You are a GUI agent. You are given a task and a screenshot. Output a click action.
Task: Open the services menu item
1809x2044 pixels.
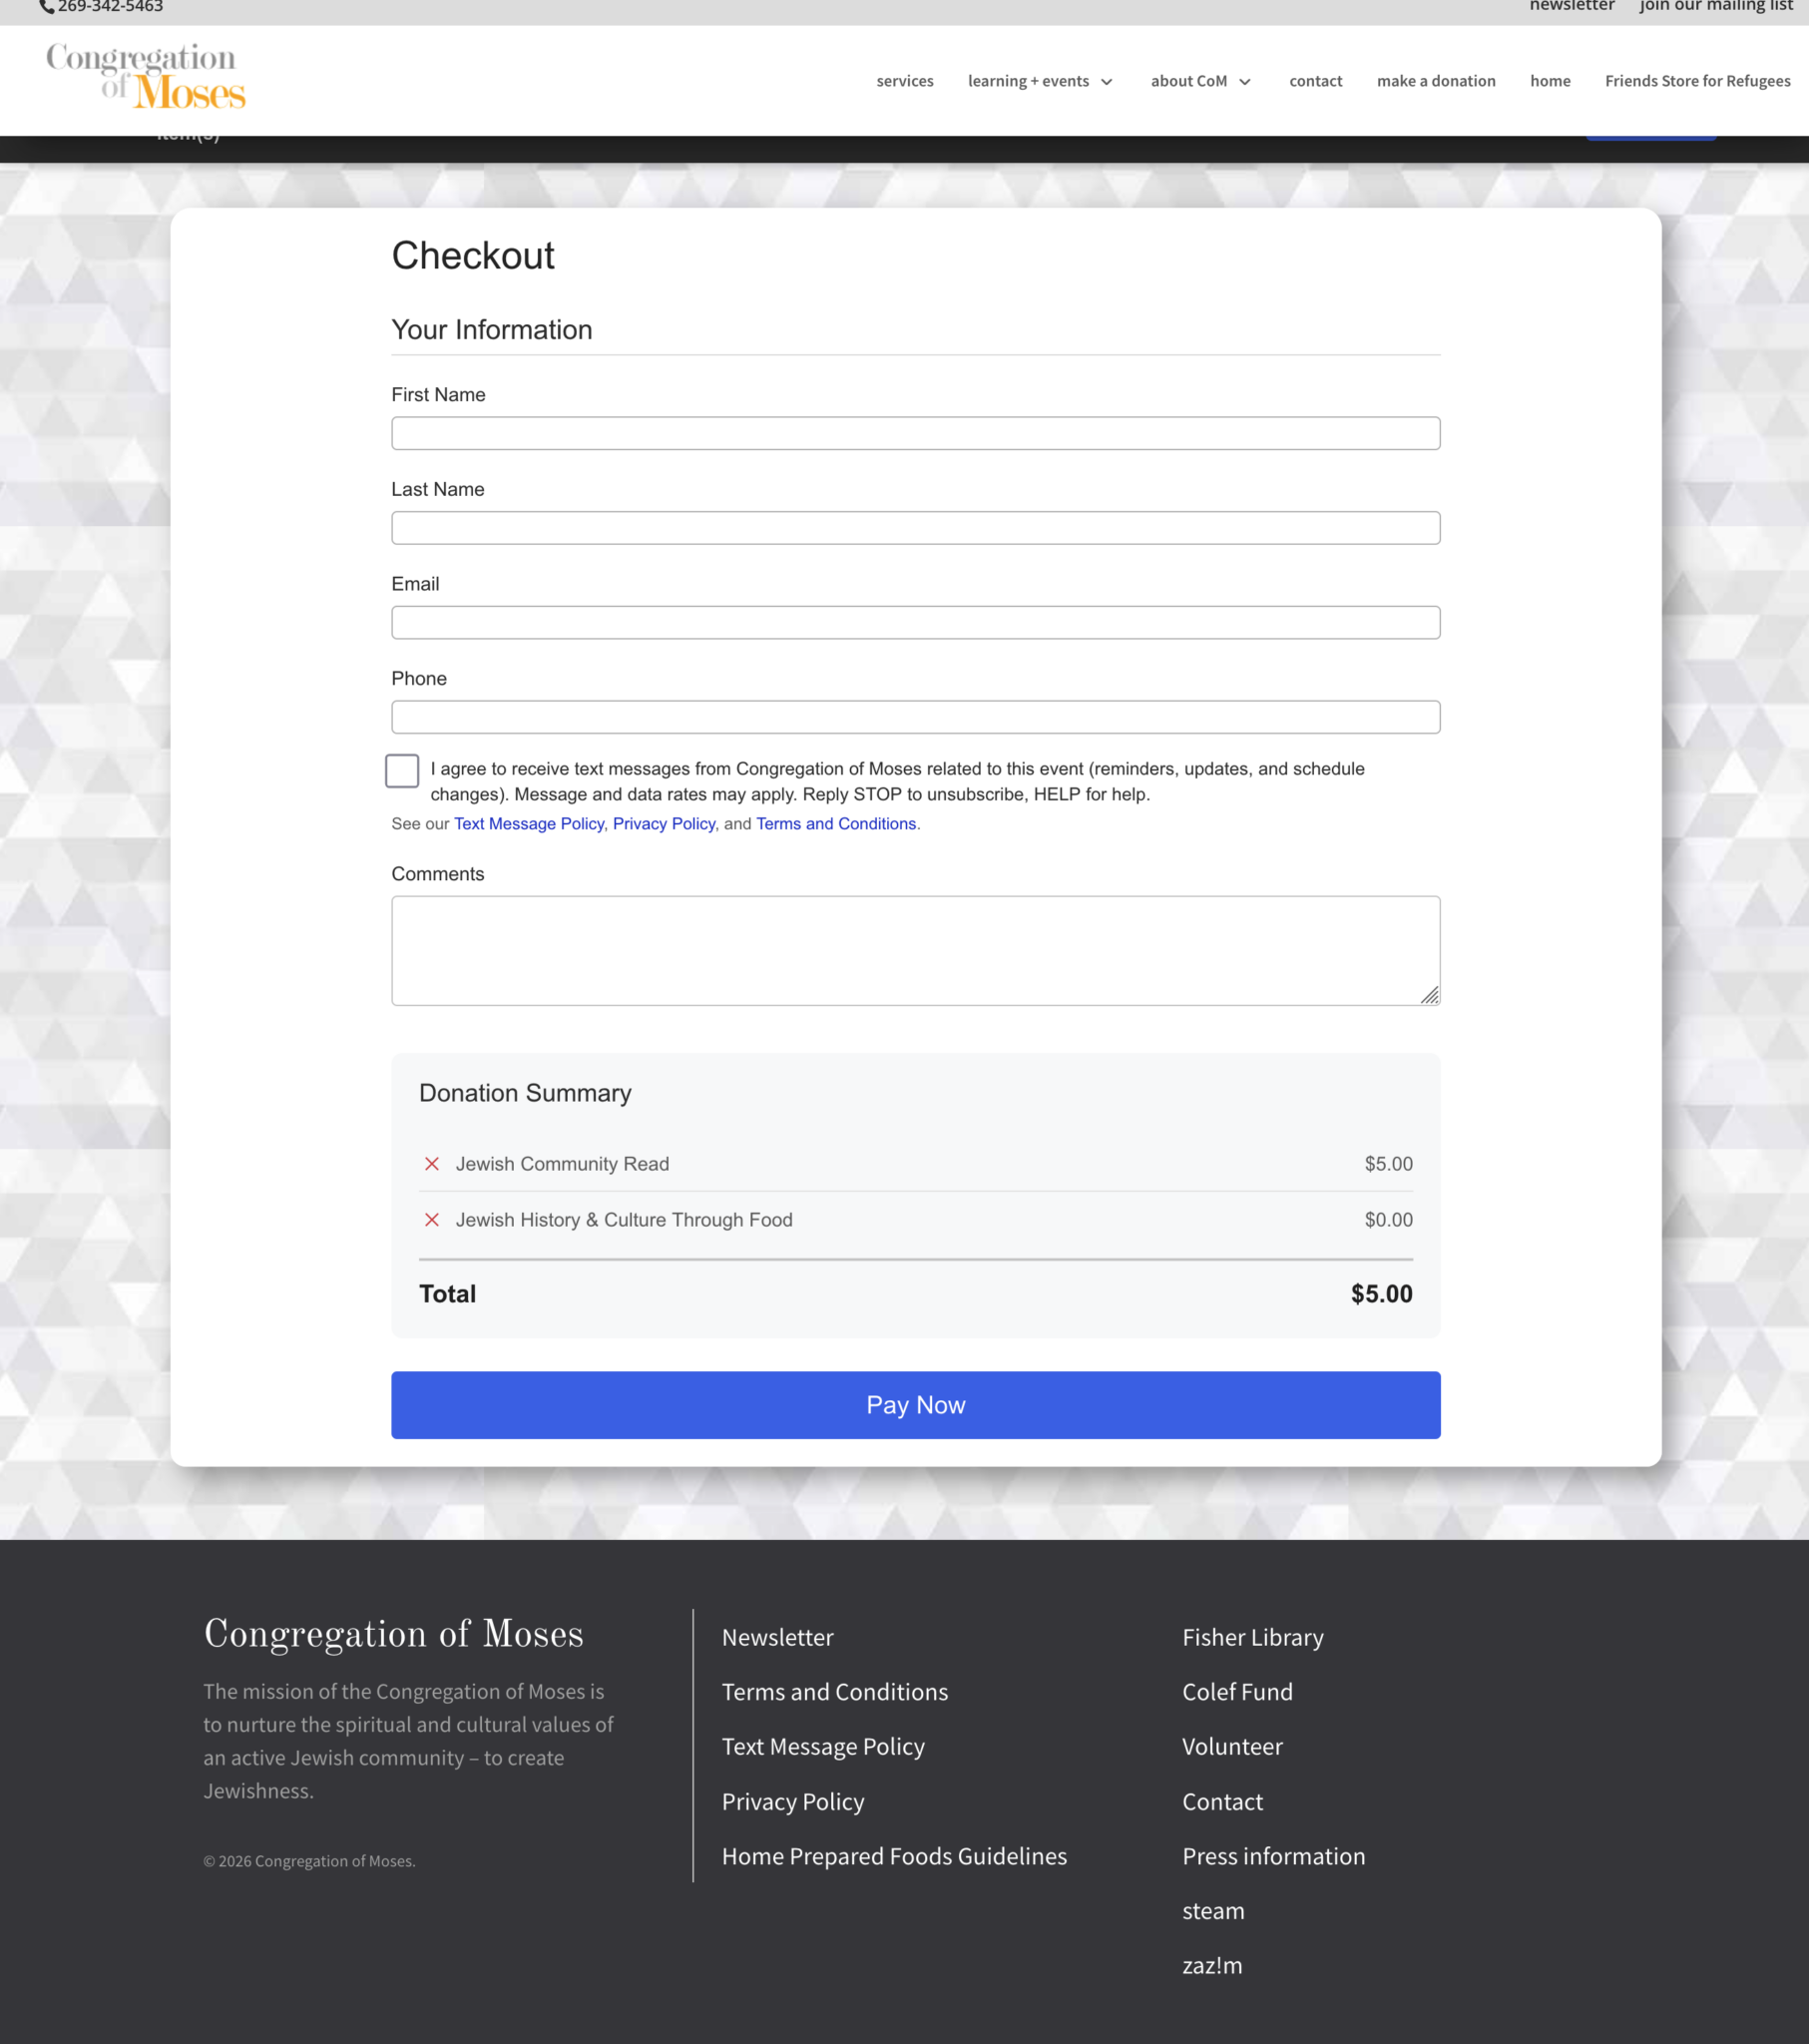tap(904, 81)
